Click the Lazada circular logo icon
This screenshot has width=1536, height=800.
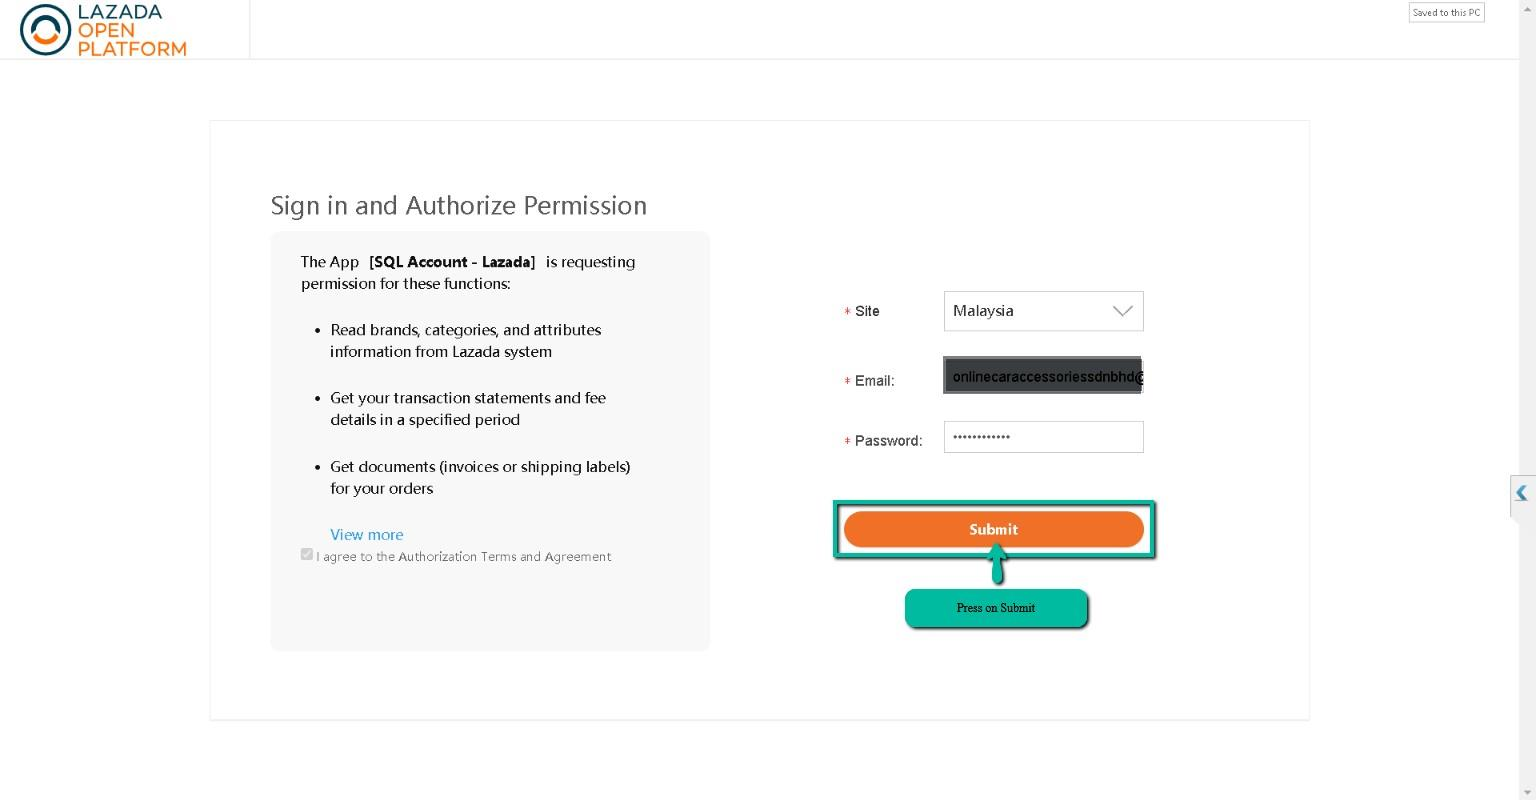click(45, 29)
